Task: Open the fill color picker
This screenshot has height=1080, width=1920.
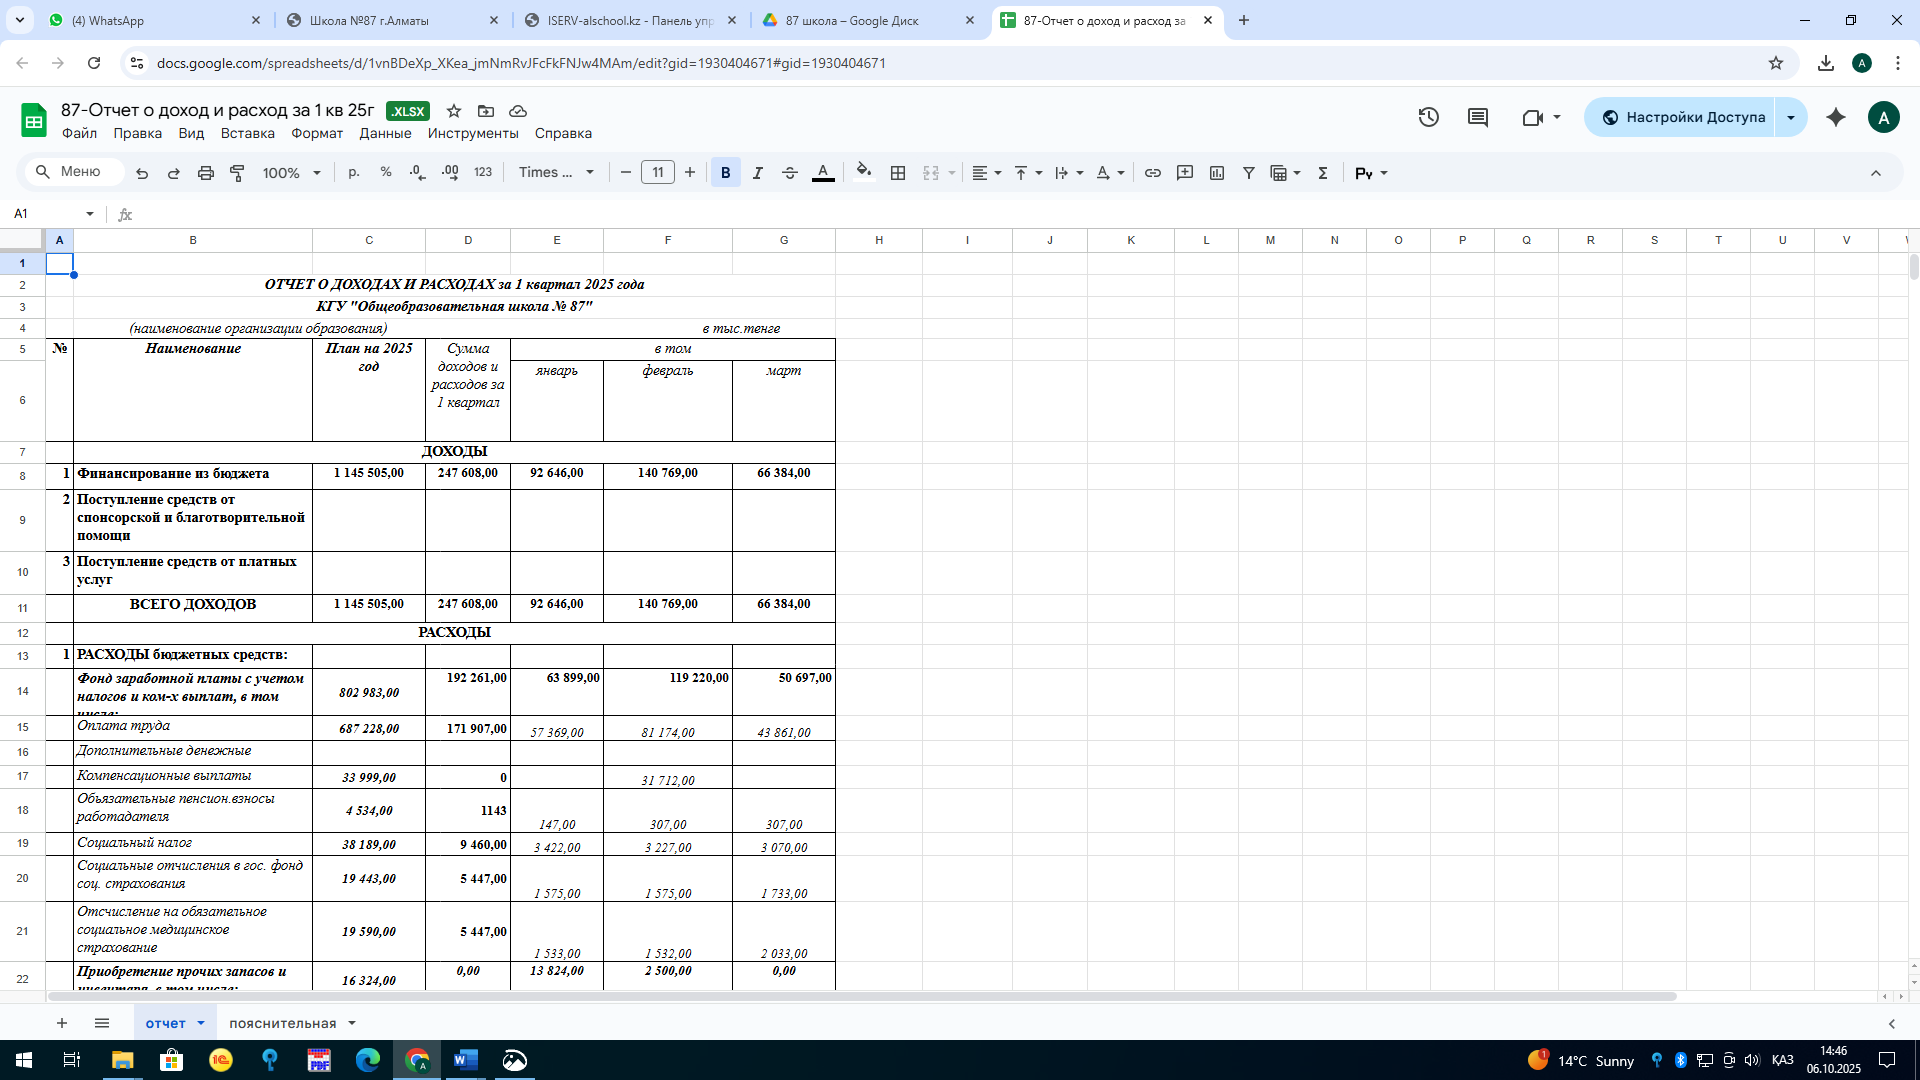Action: (864, 173)
